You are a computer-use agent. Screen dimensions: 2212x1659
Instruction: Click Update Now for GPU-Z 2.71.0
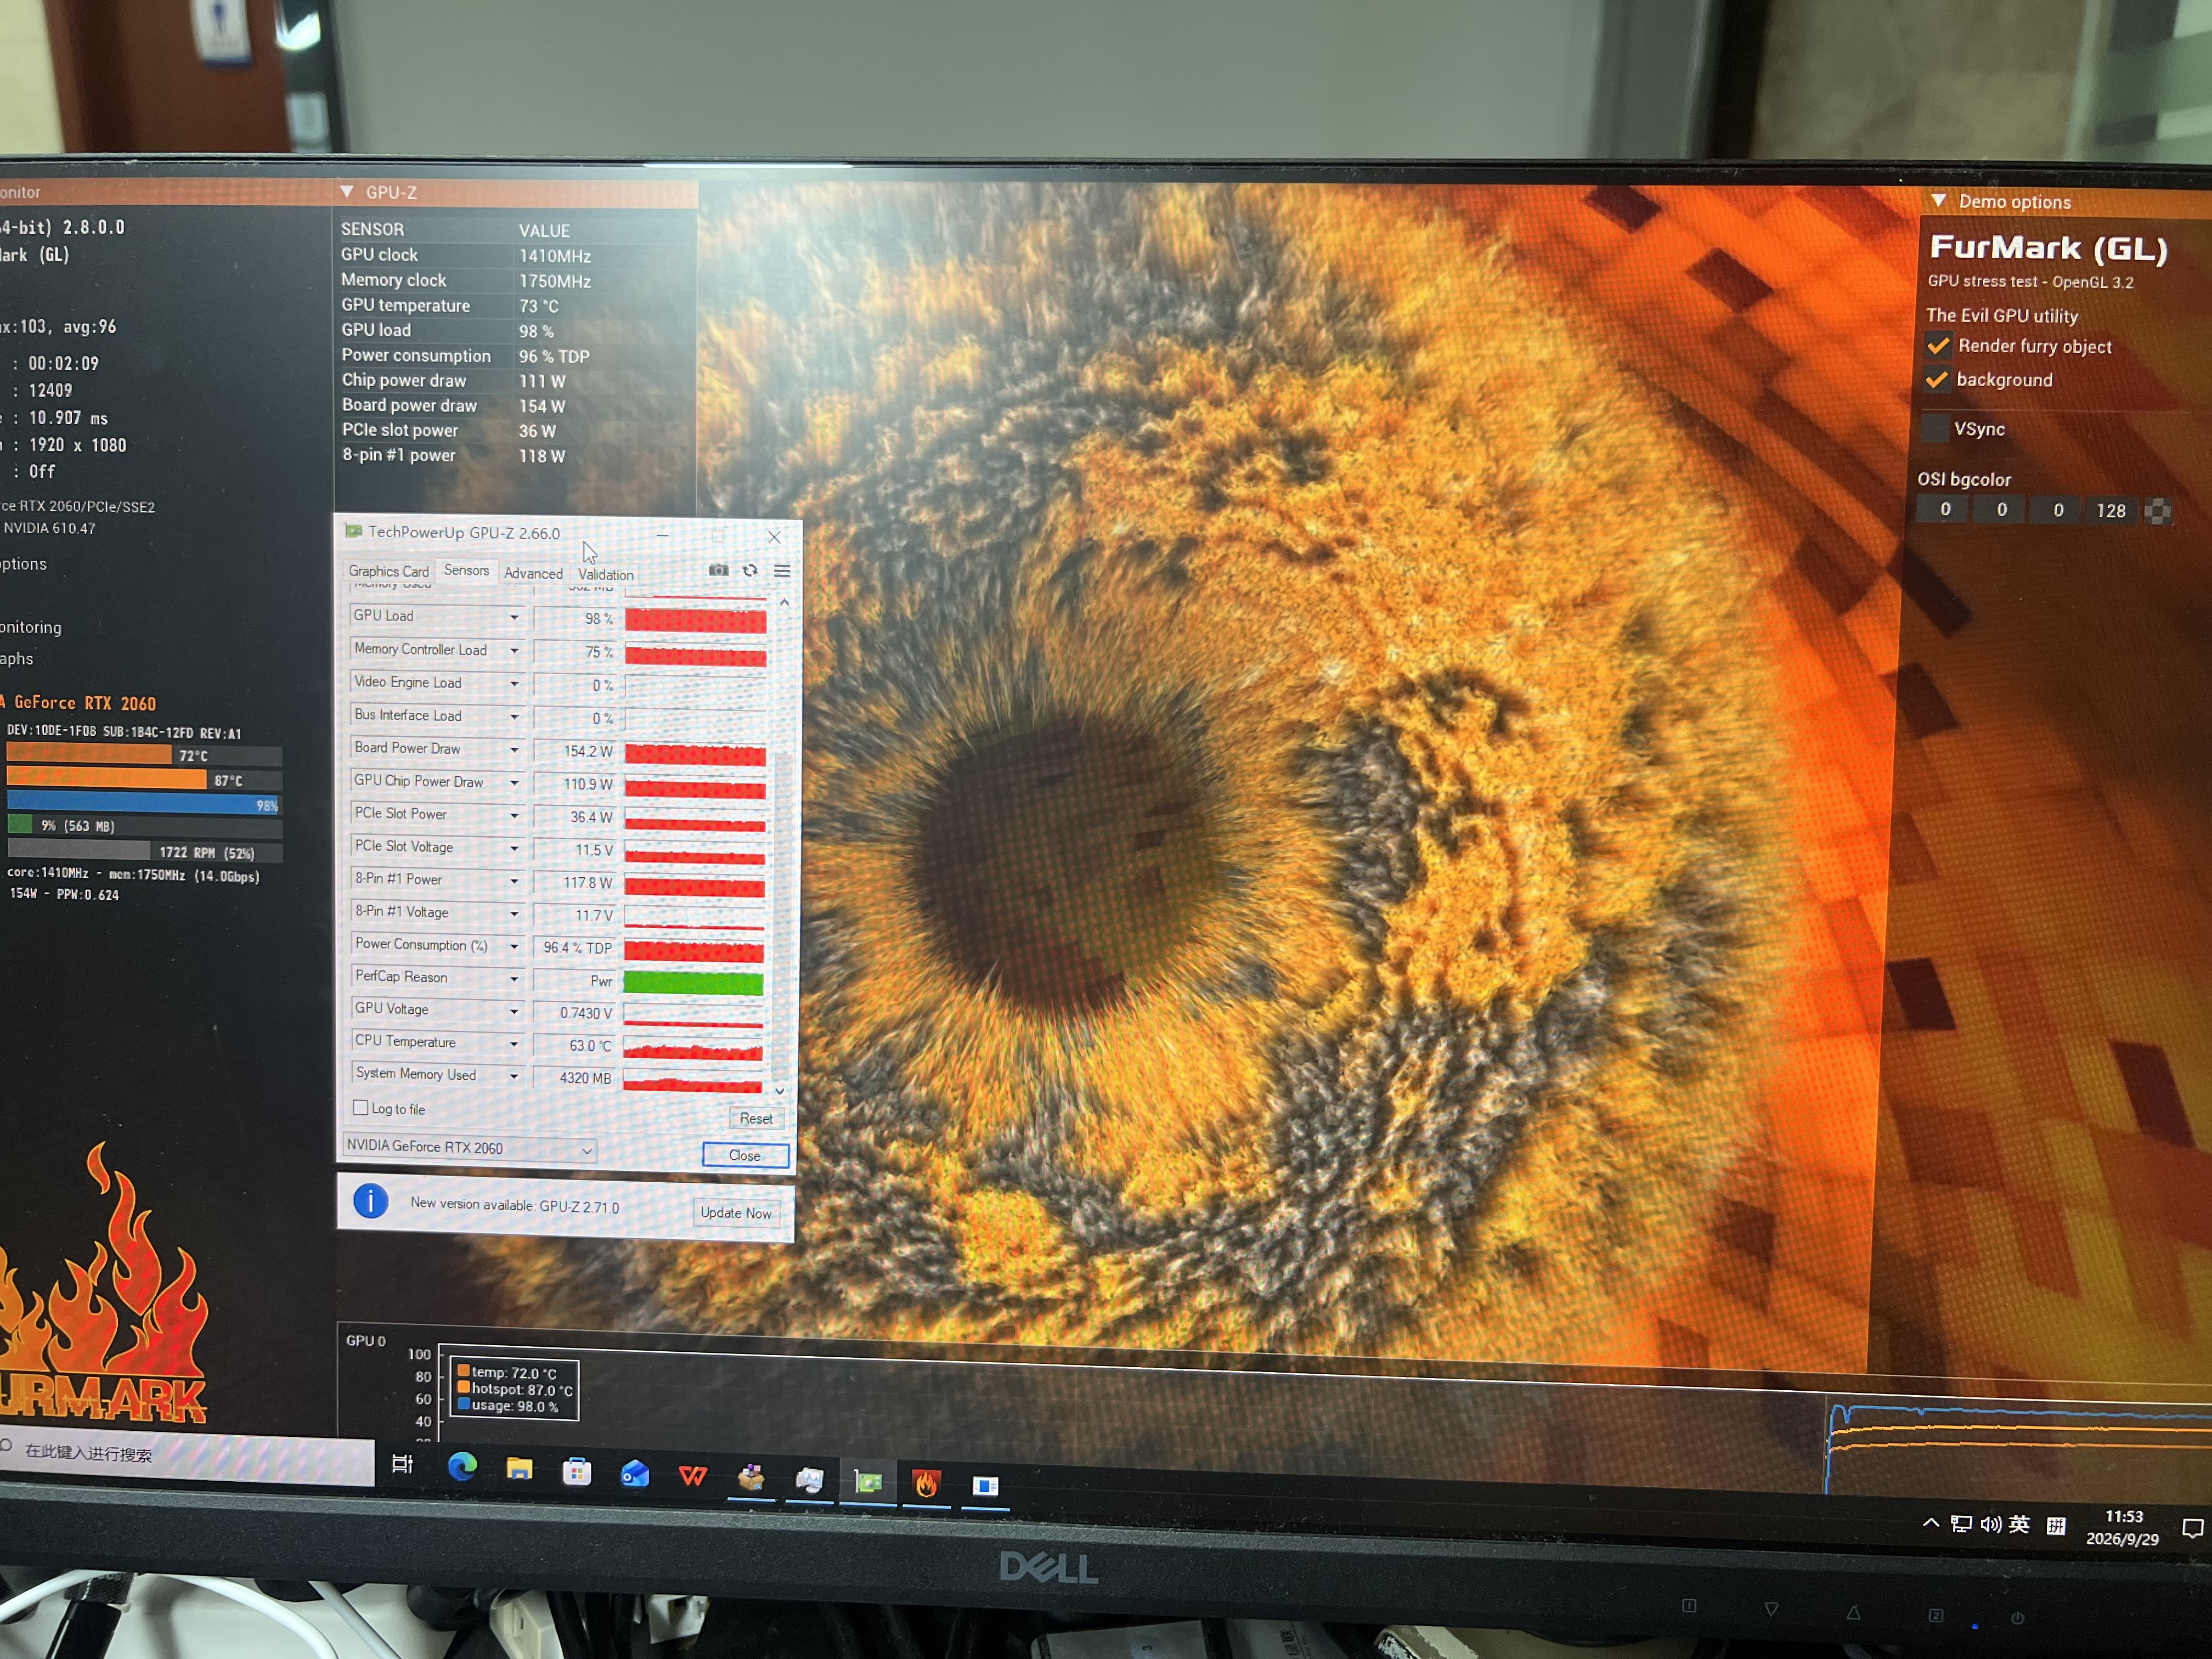[x=736, y=1213]
